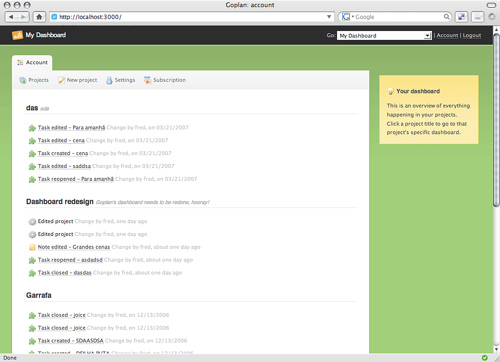Expand the URL bar history arrow
Screen dimensions: 500x362
point(329,17)
